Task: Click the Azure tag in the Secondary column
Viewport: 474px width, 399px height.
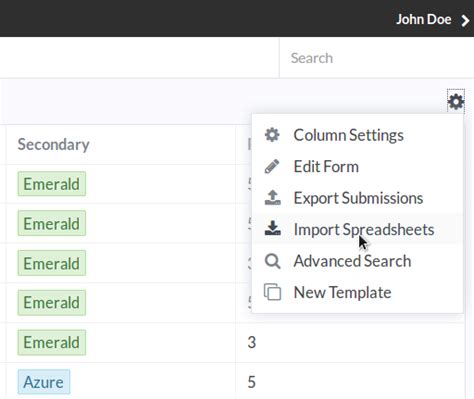Action: tap(44, 382)
